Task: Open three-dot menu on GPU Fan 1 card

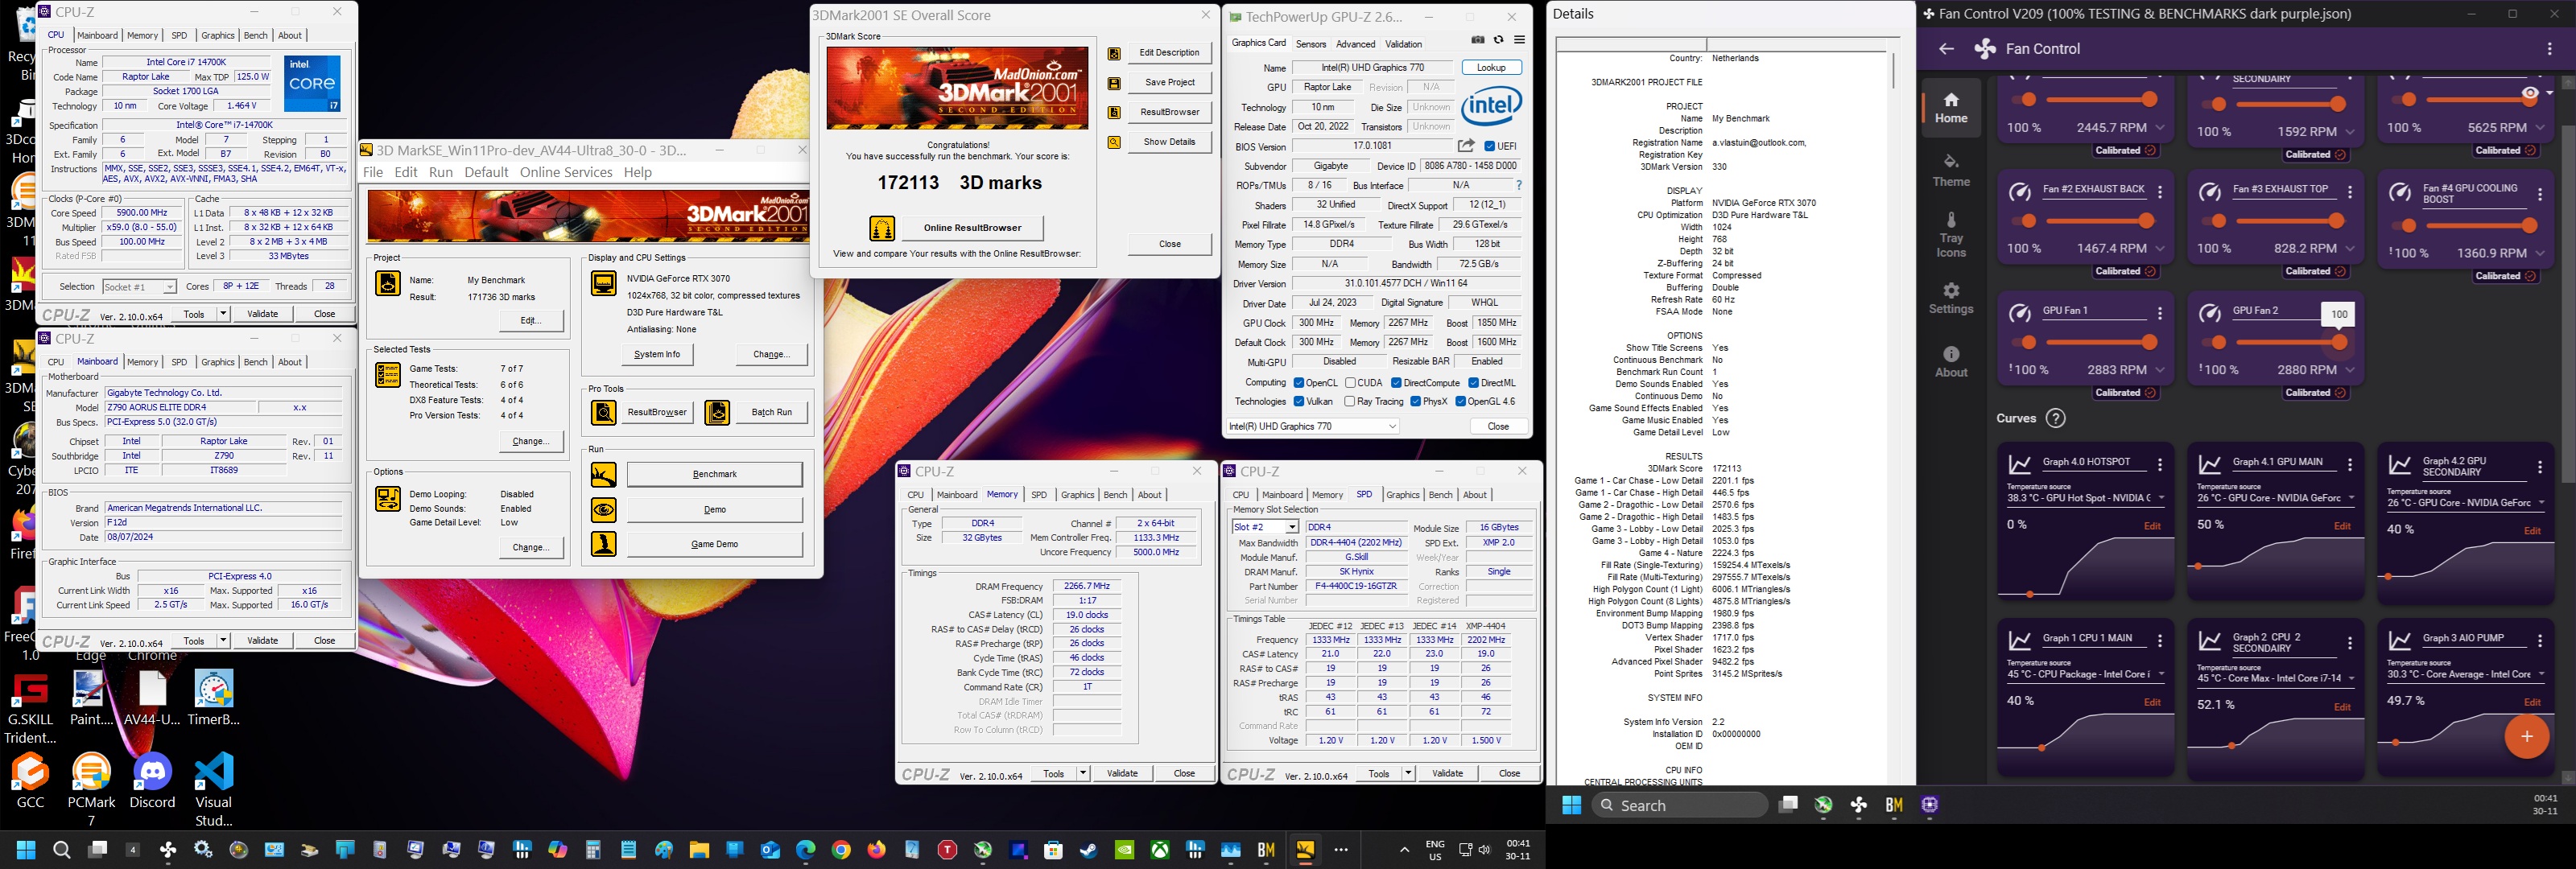Action: 2160,314
